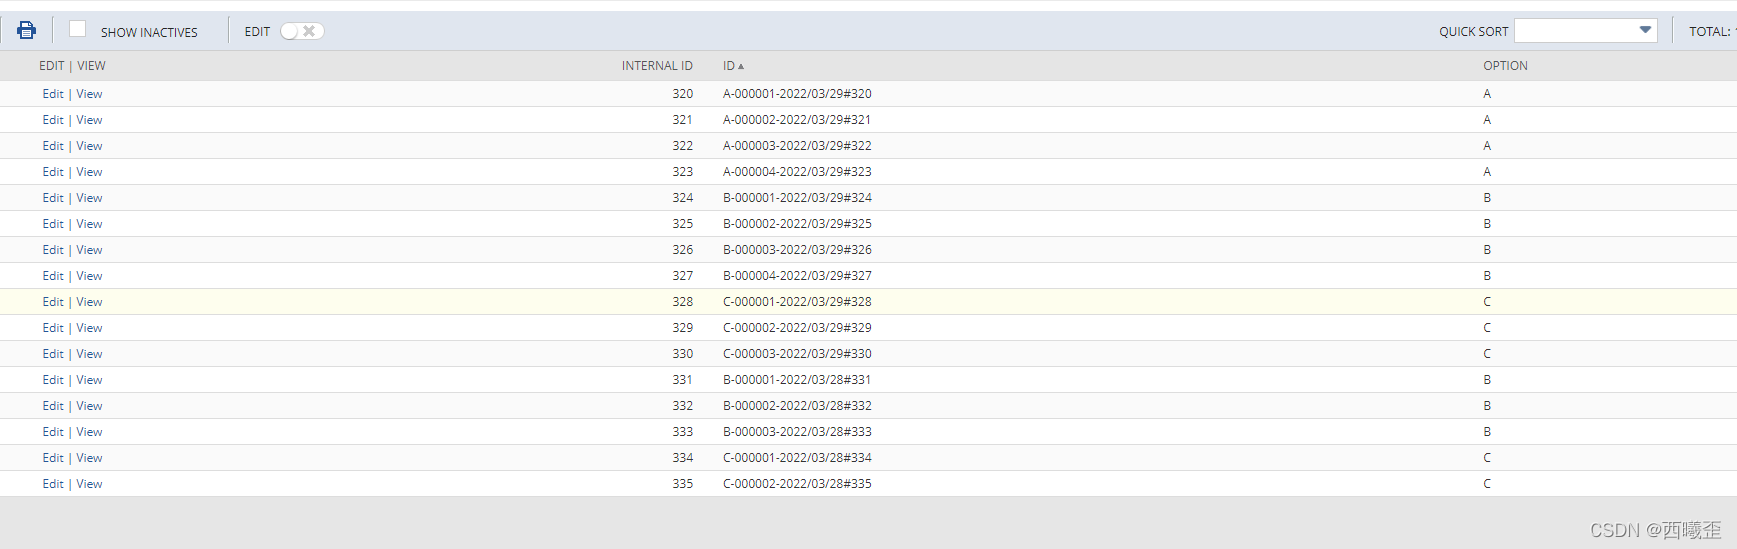
Task: Select ID text B-000003-2022/03/29#326
Action: [x=797, y=250]
